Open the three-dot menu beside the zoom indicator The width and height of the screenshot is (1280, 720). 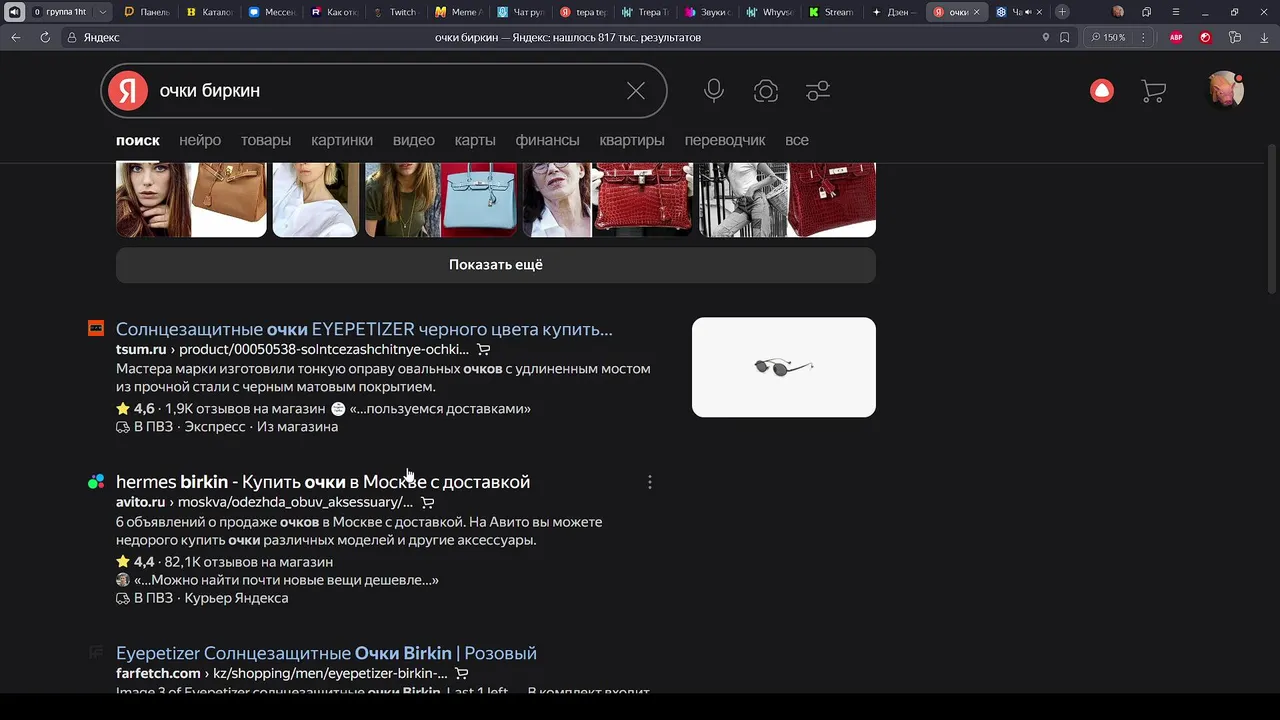pos(1143,37)
